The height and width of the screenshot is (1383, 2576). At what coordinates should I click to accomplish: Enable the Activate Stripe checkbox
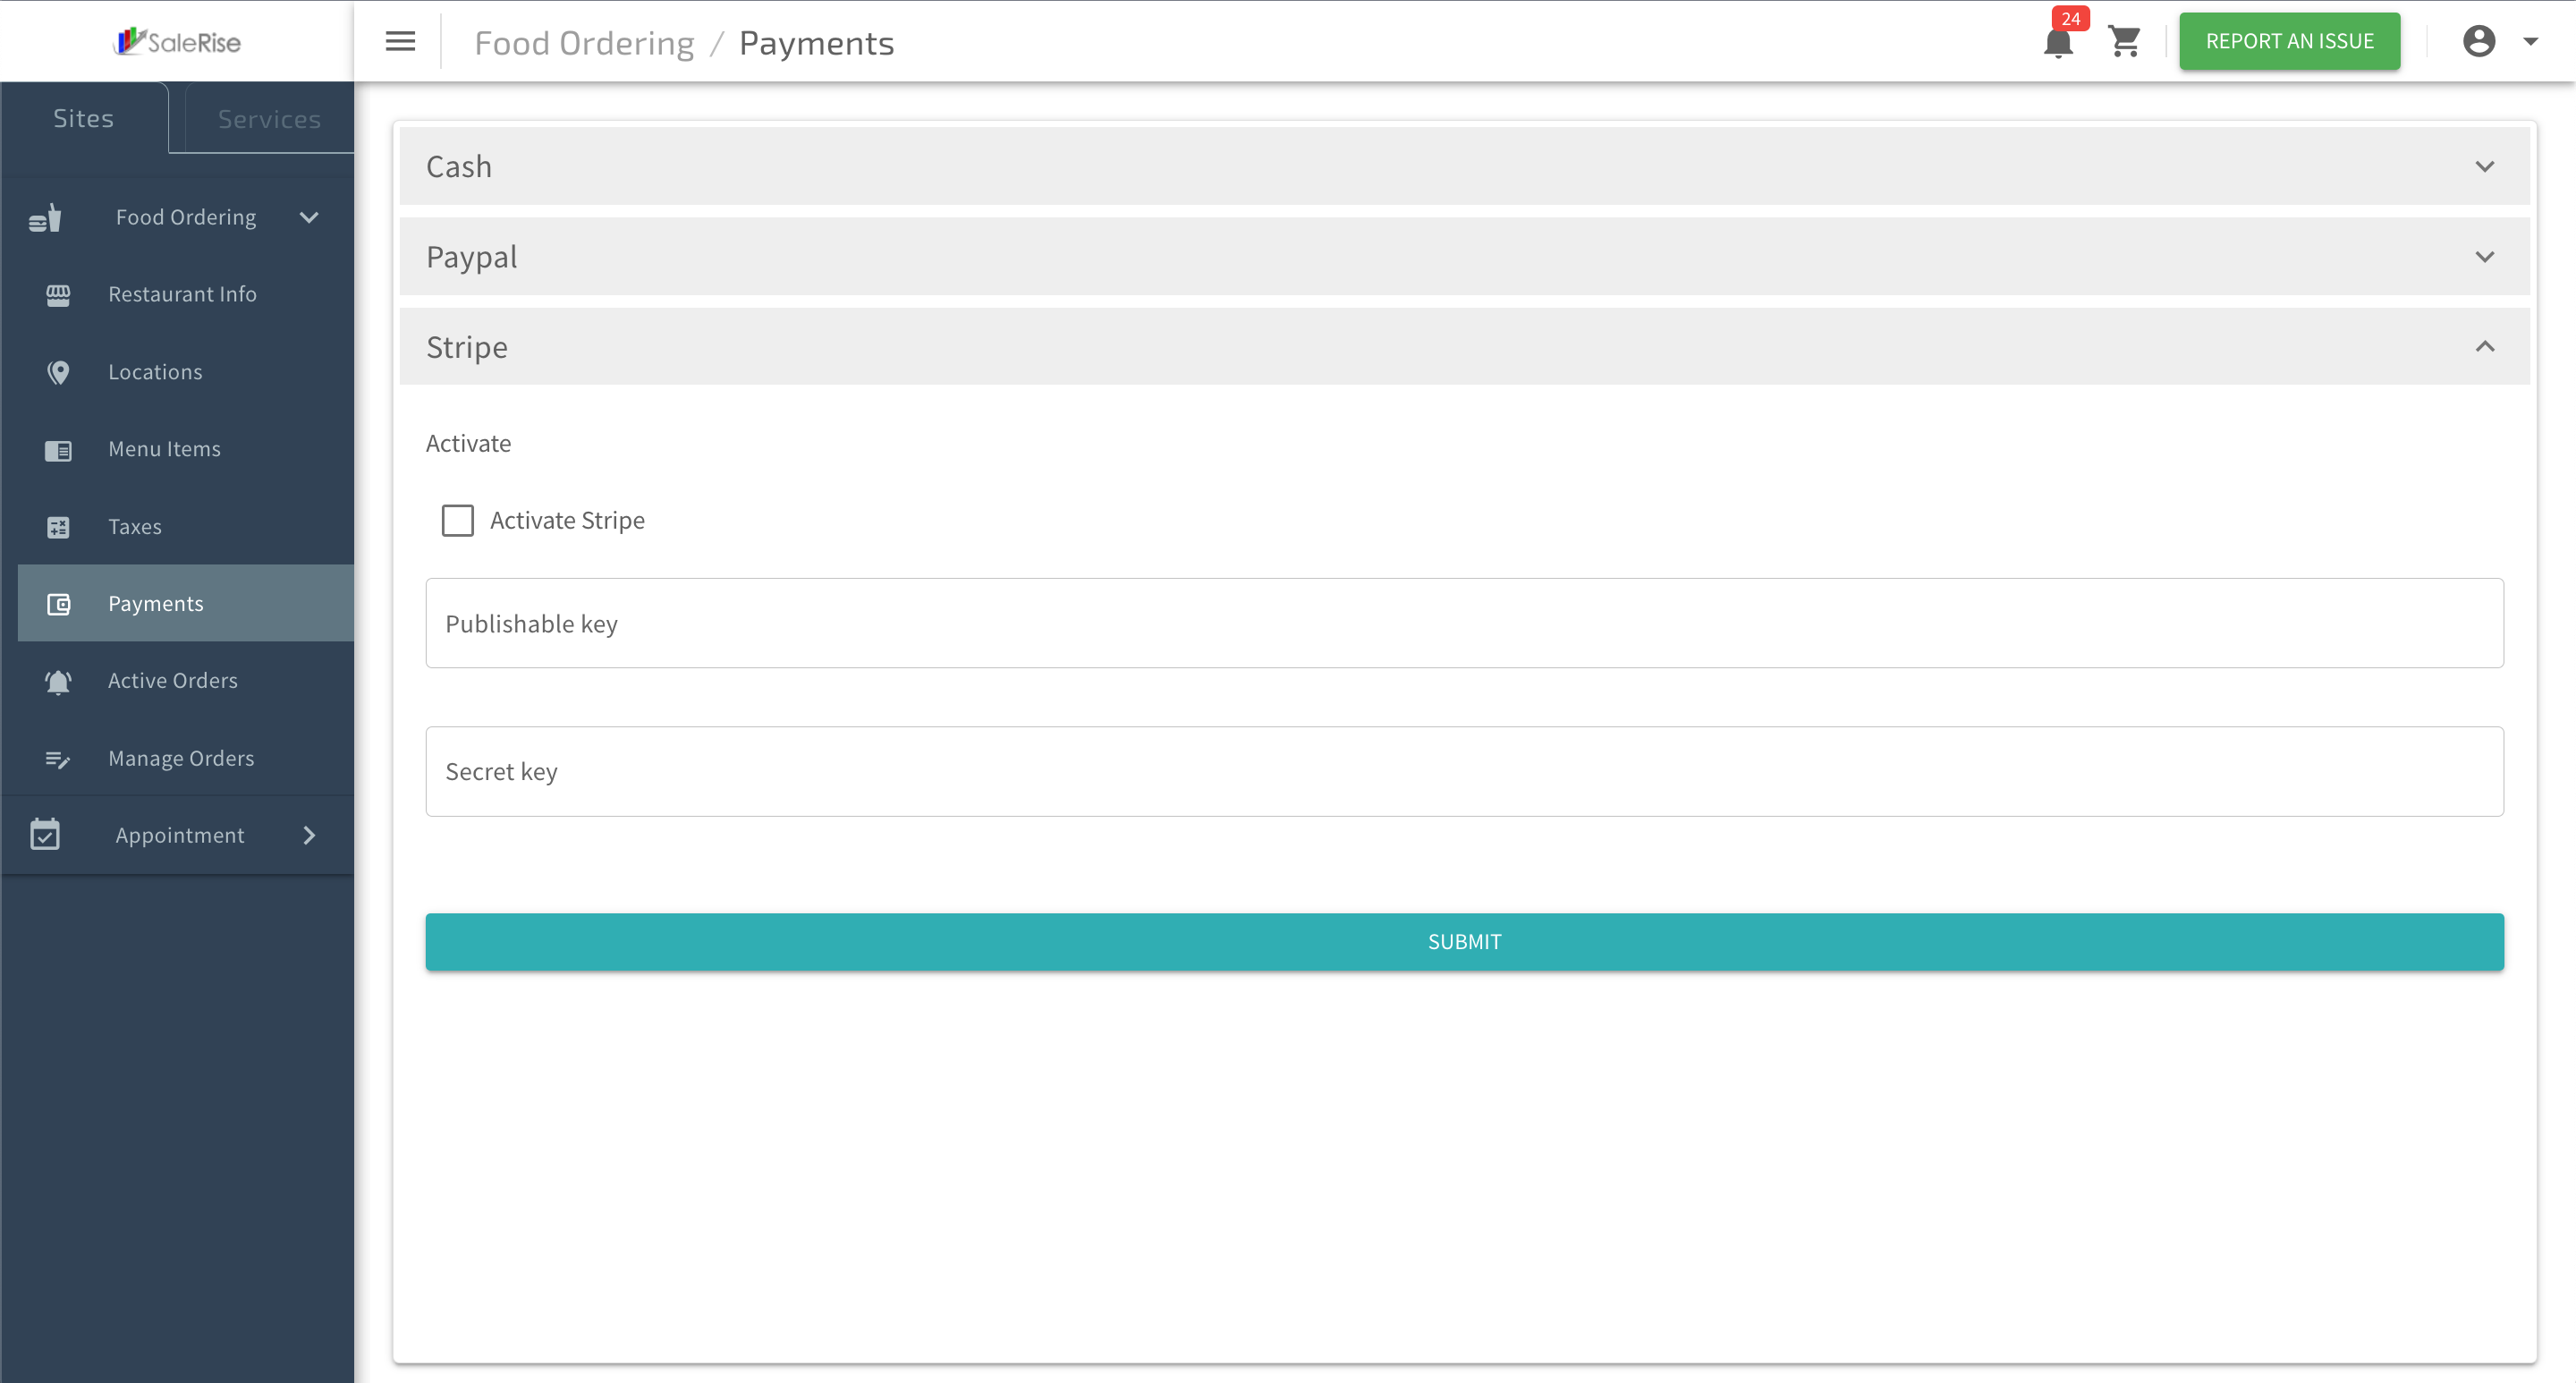tap(458, 520)
